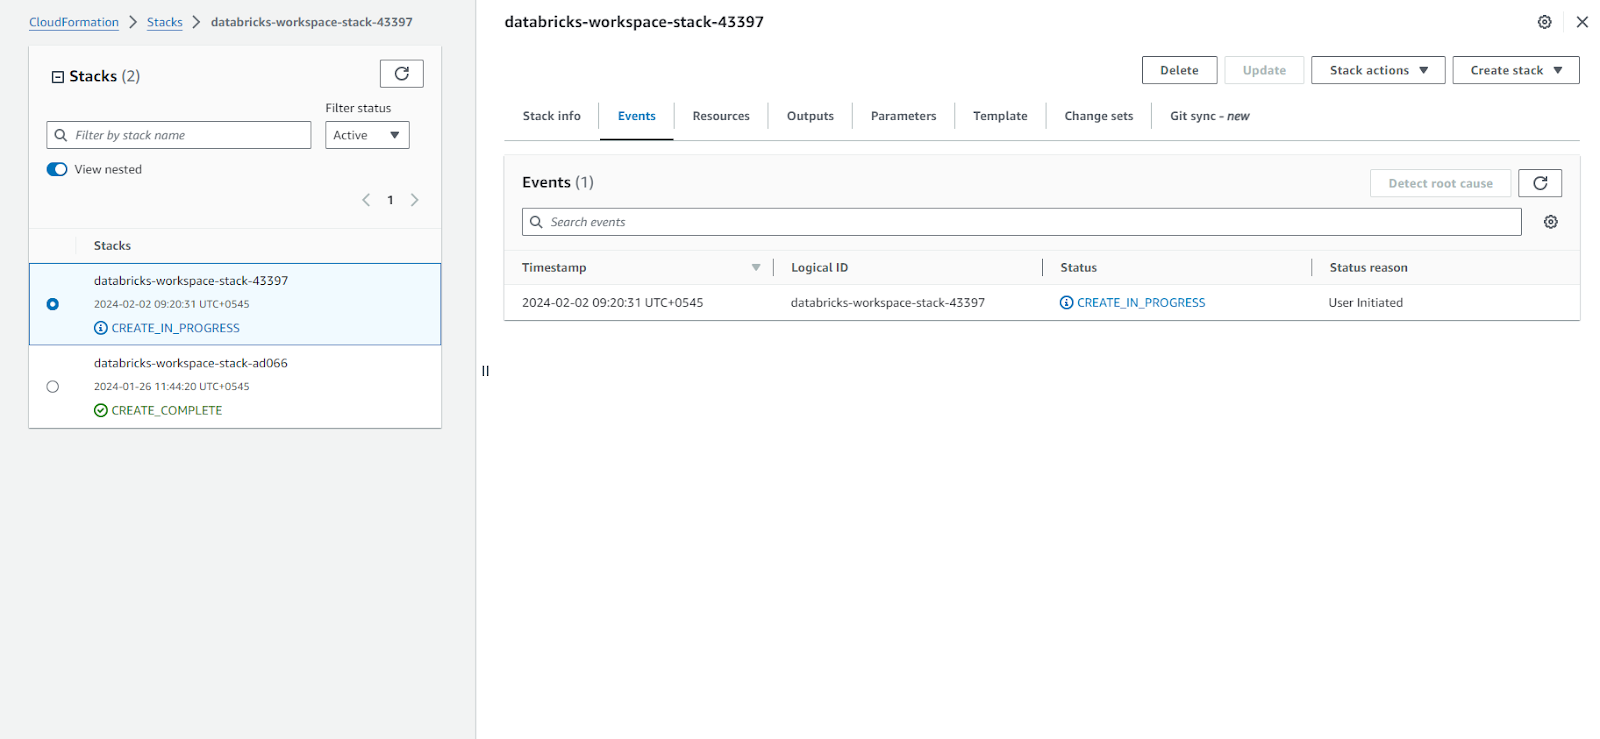The width and height of the screenshot is (1600, 739).
Task: Open the Parameters tab
Action: click(x=903, y=116)
